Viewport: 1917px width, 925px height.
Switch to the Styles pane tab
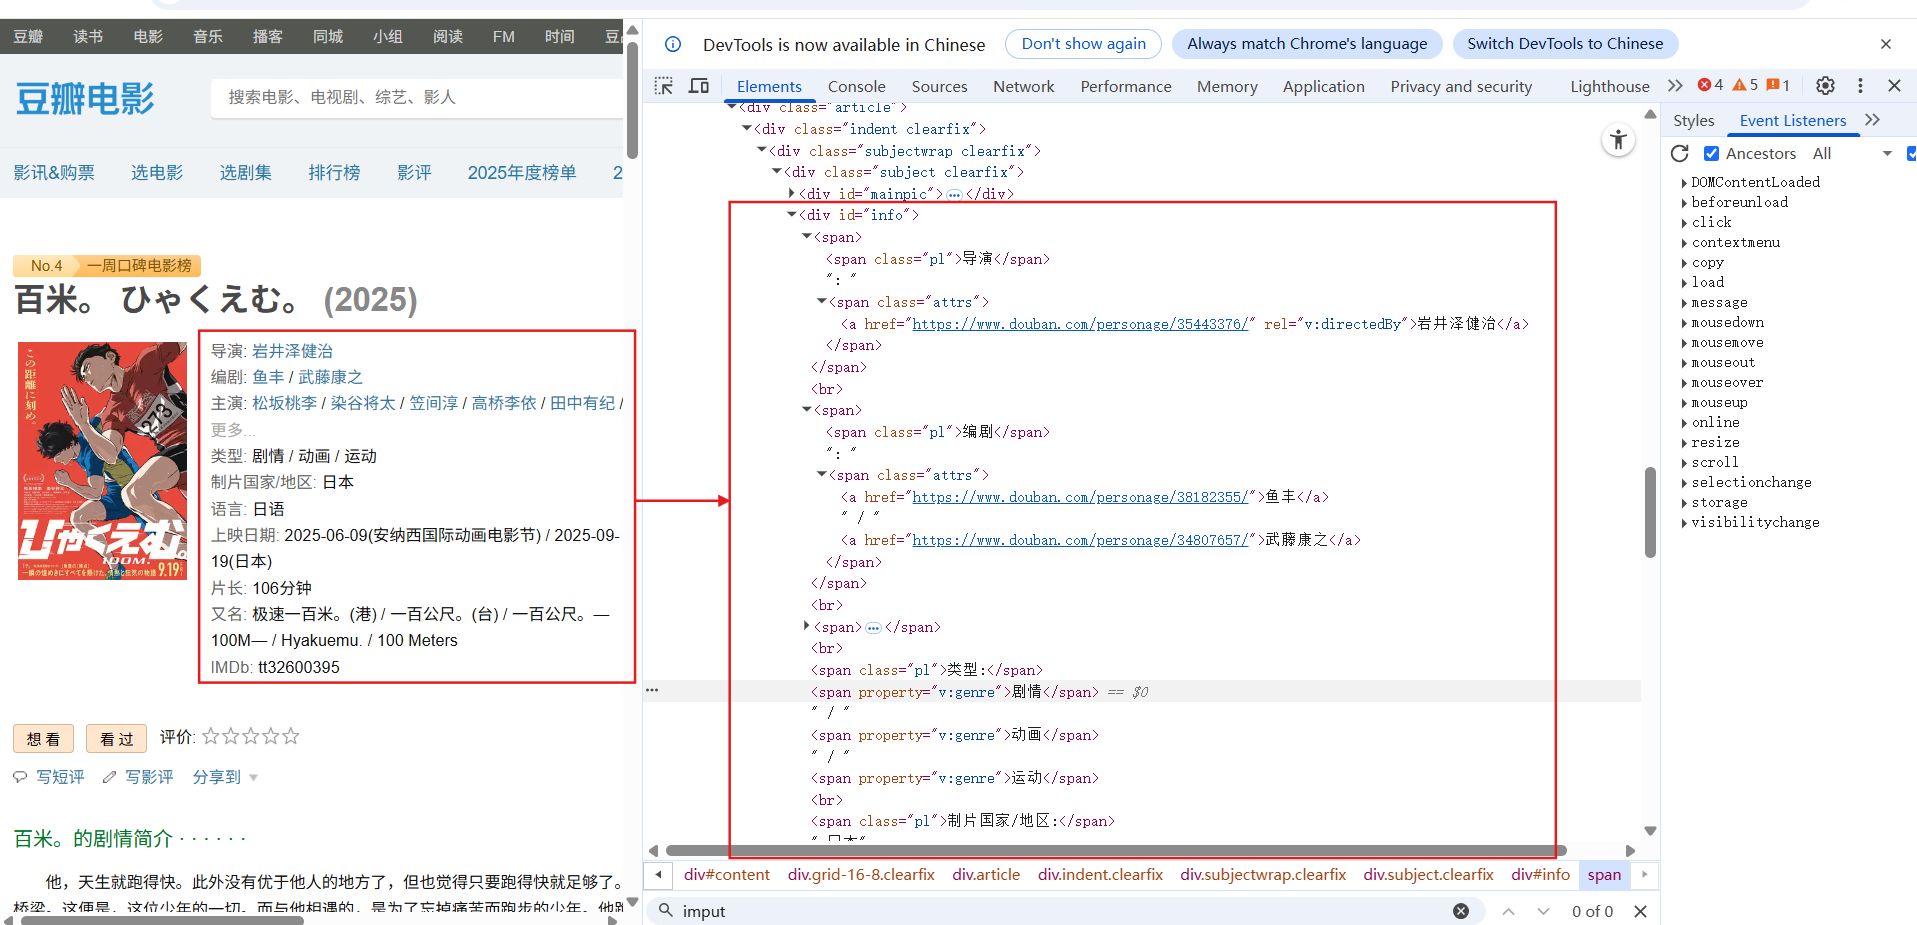1693,120
